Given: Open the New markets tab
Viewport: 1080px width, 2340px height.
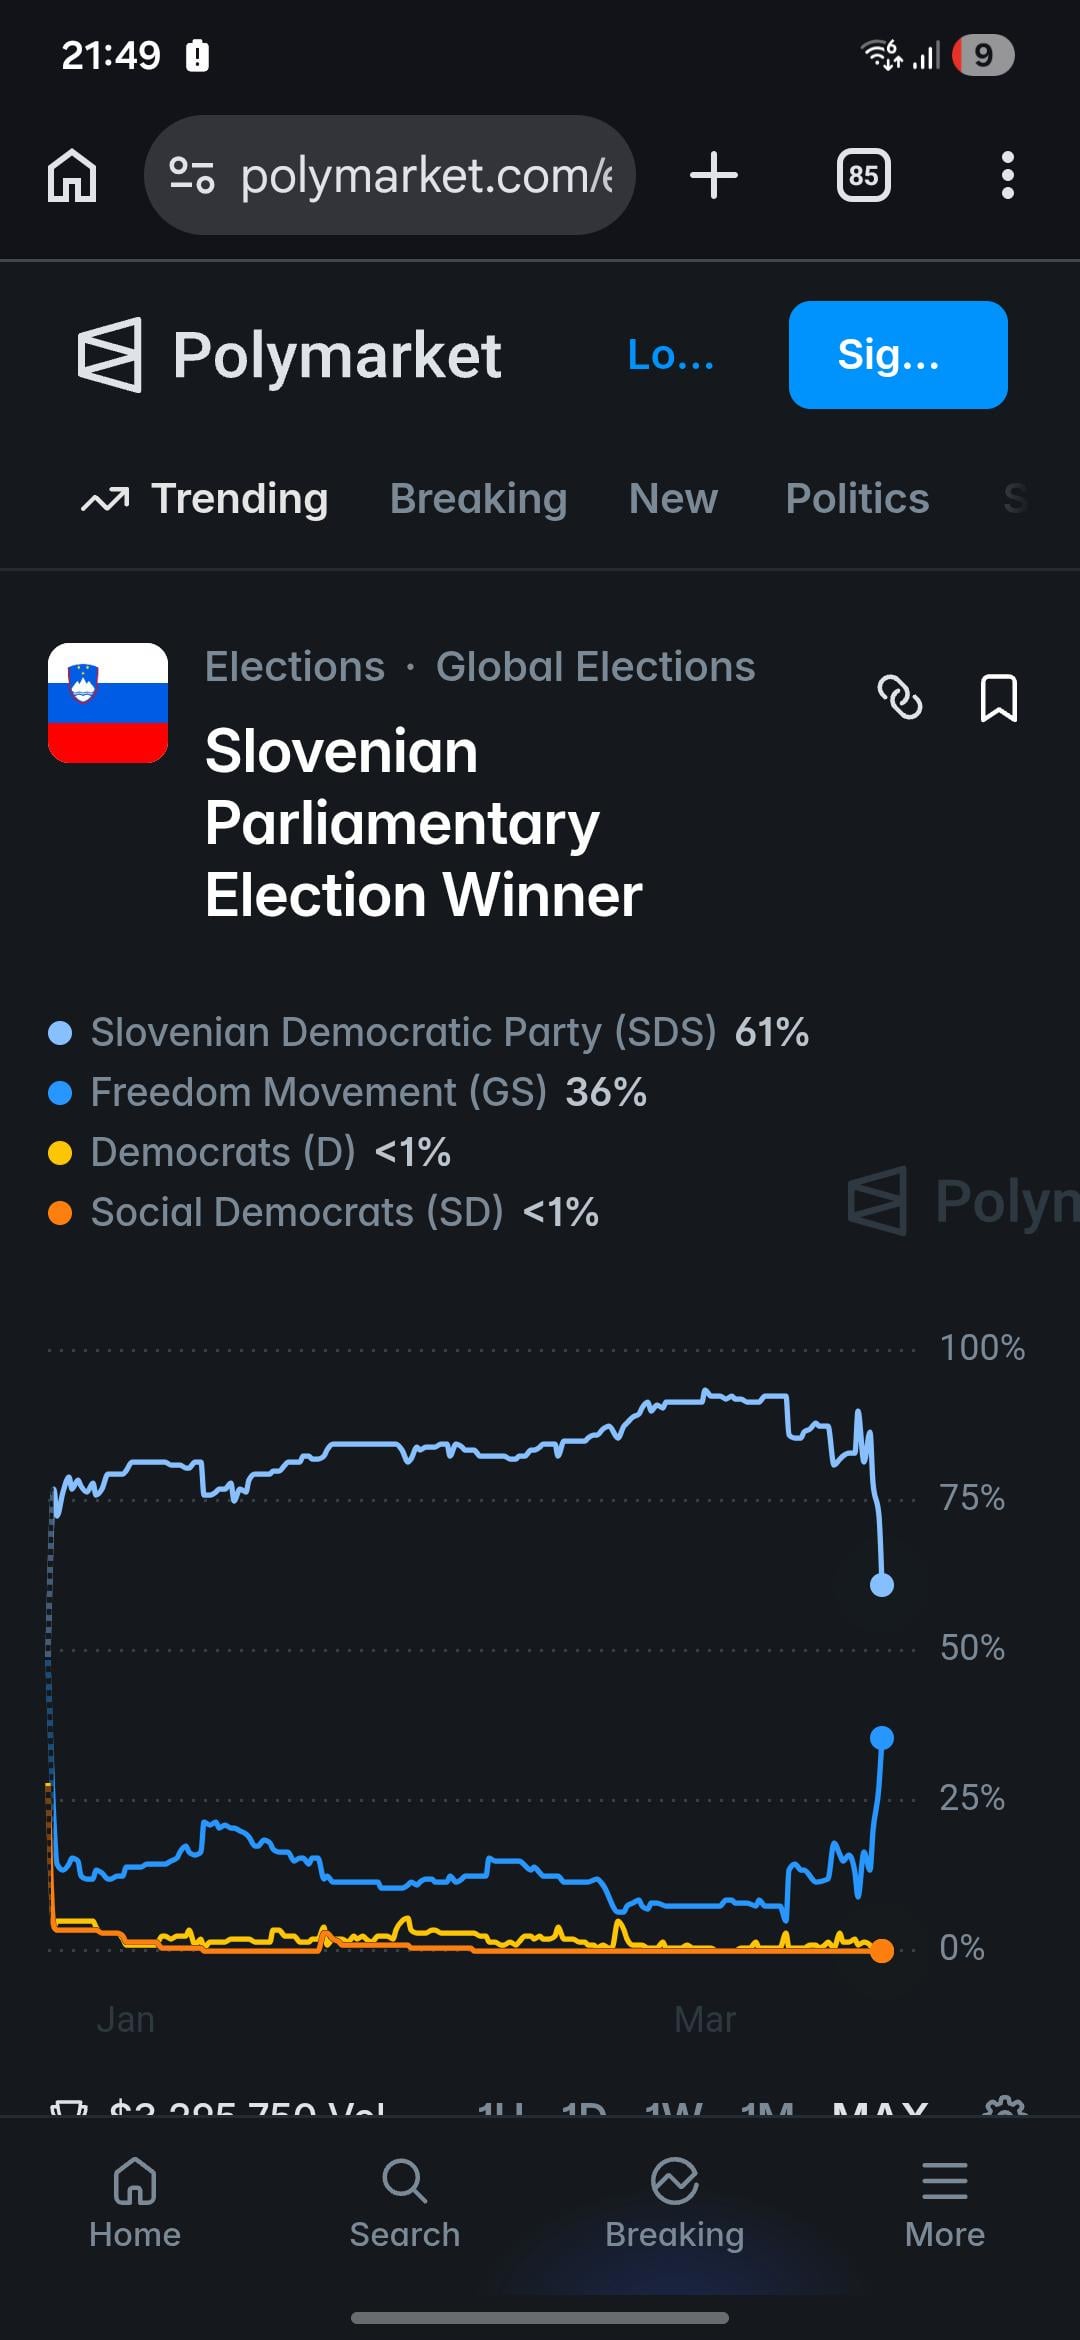Looking at the screenshot, I should 673,499.
